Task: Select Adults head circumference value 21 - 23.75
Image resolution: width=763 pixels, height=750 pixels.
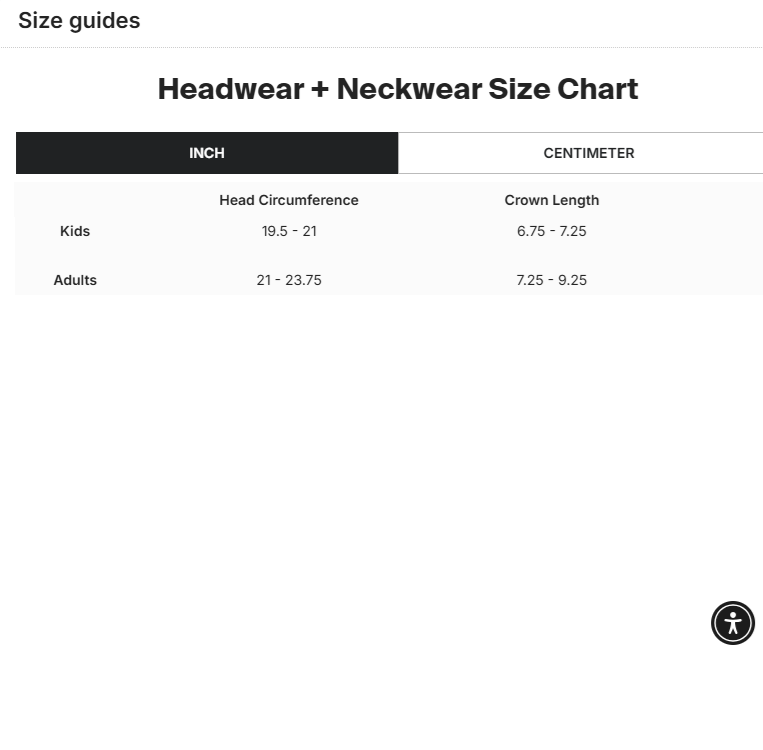Action: (x=289, y=280)
